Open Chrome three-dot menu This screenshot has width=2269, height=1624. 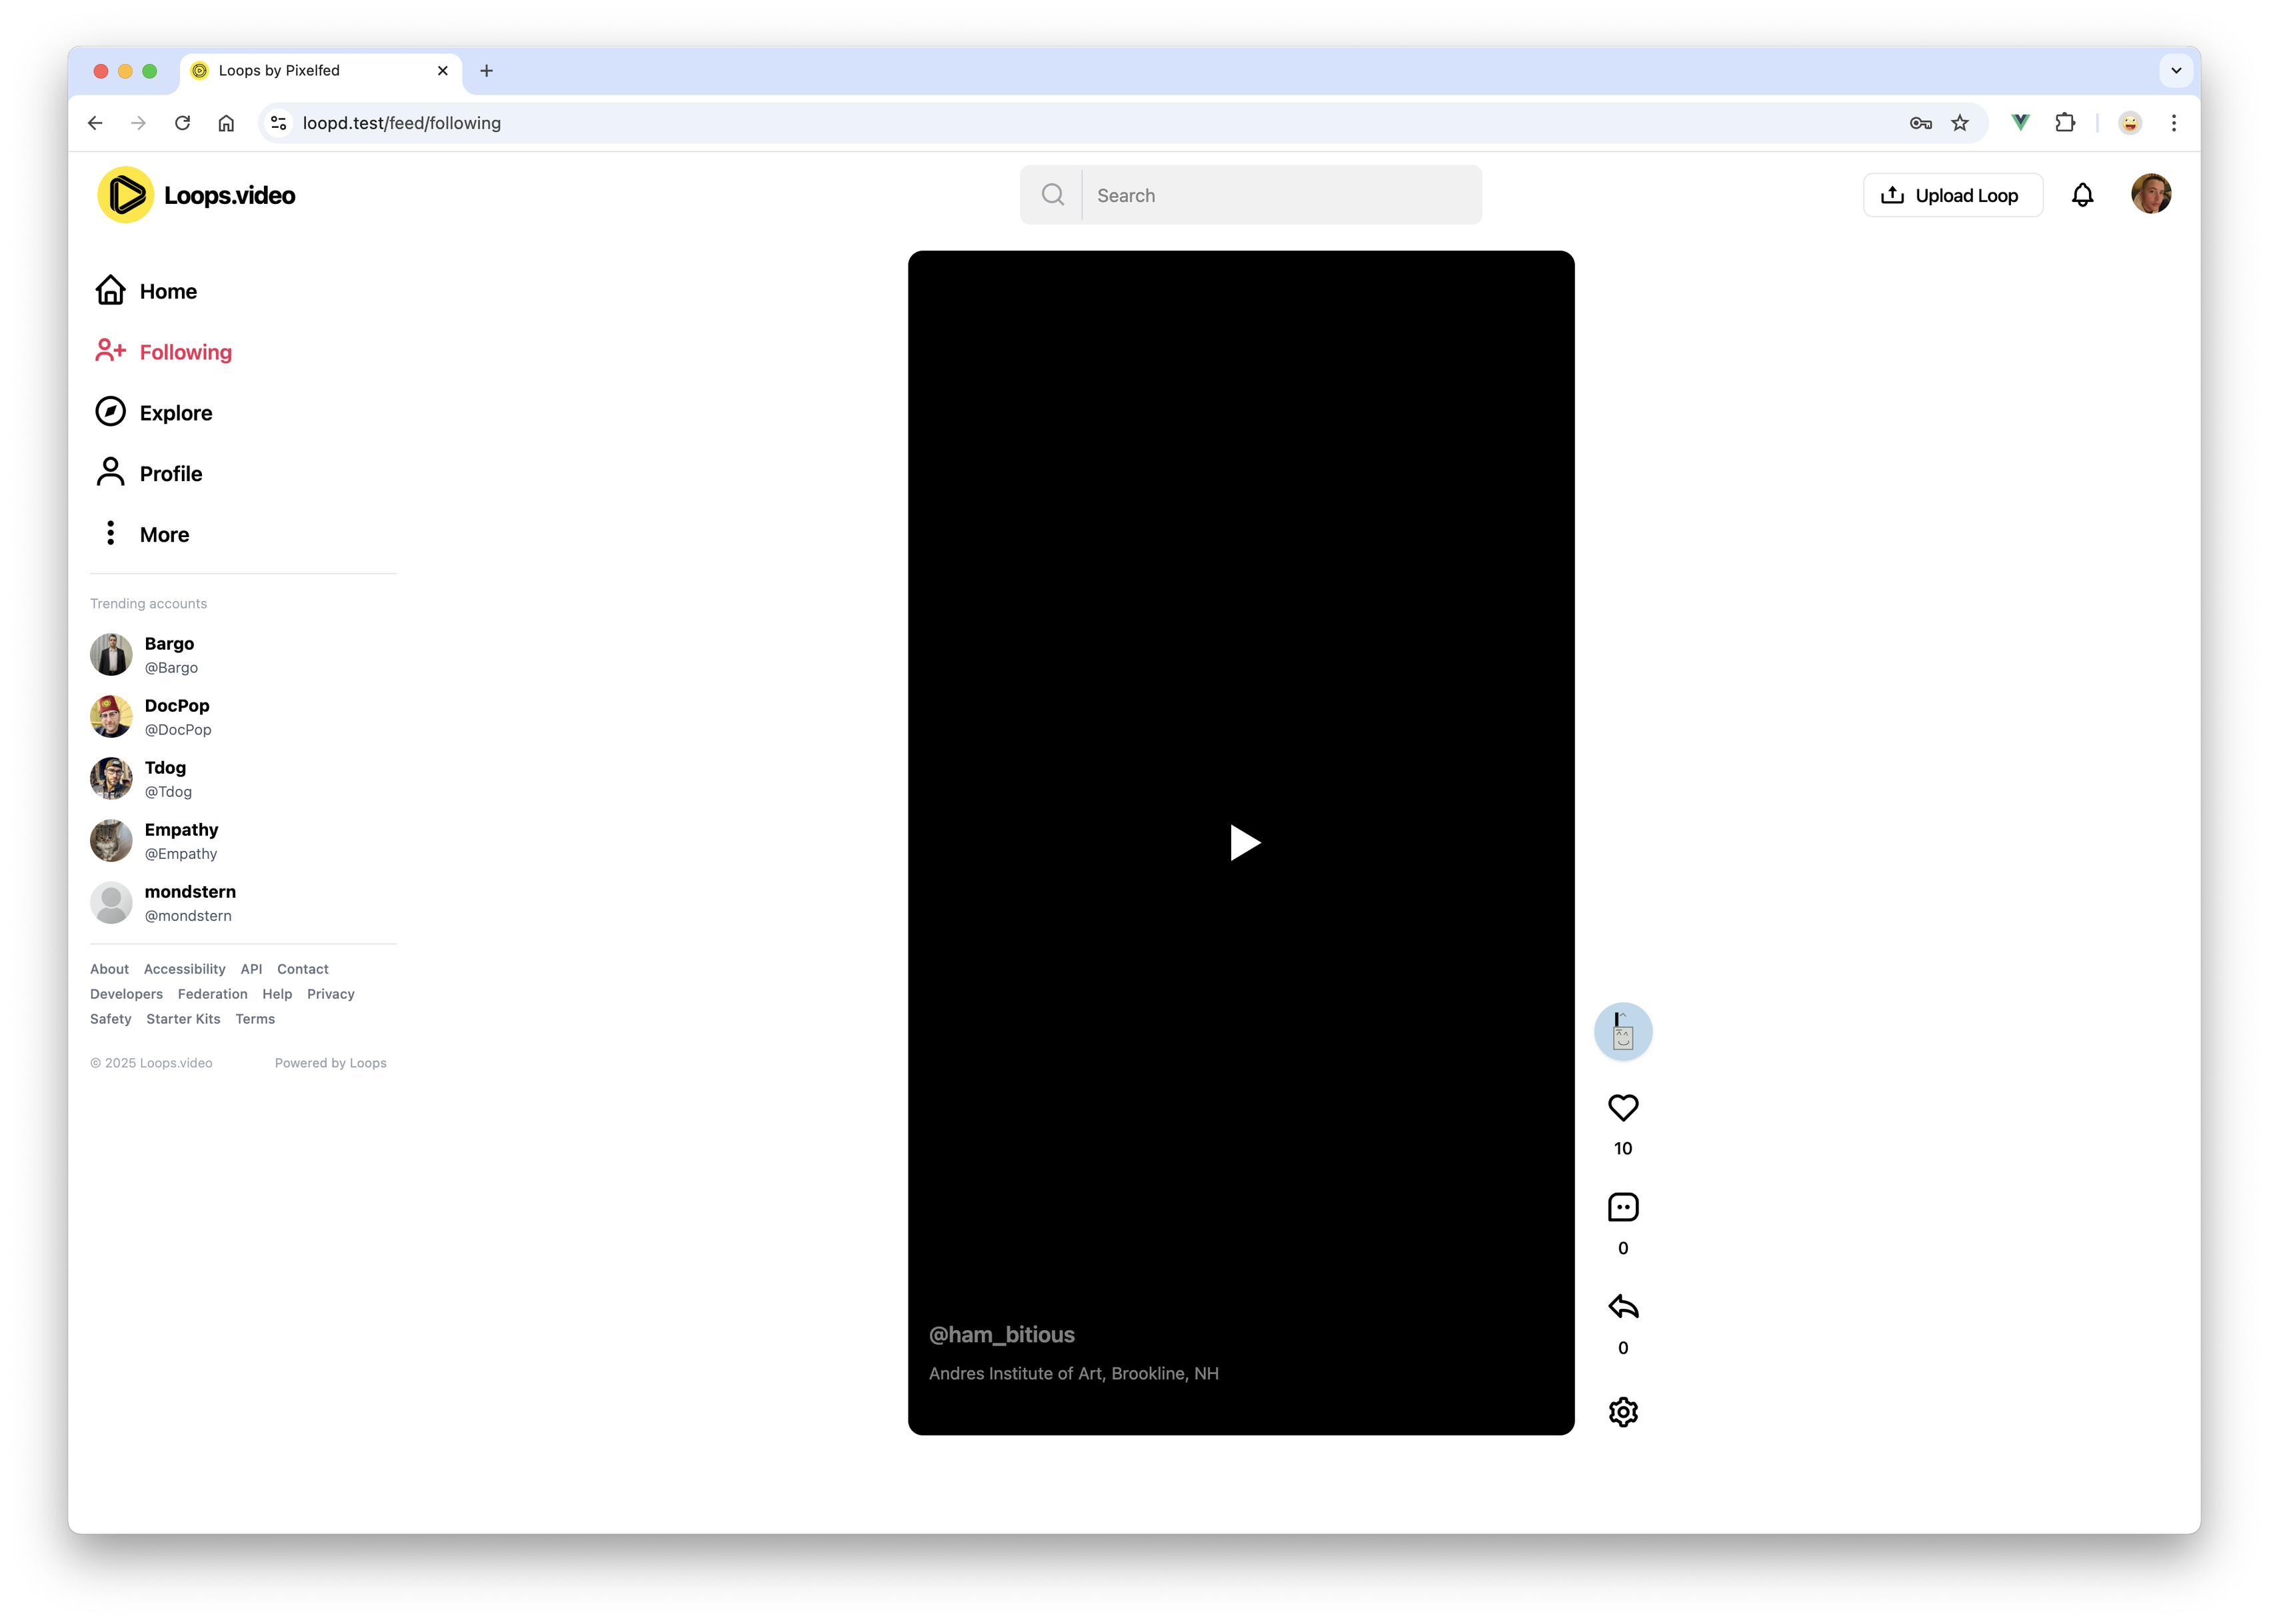pyautogui.click(x=2173, y=123)
